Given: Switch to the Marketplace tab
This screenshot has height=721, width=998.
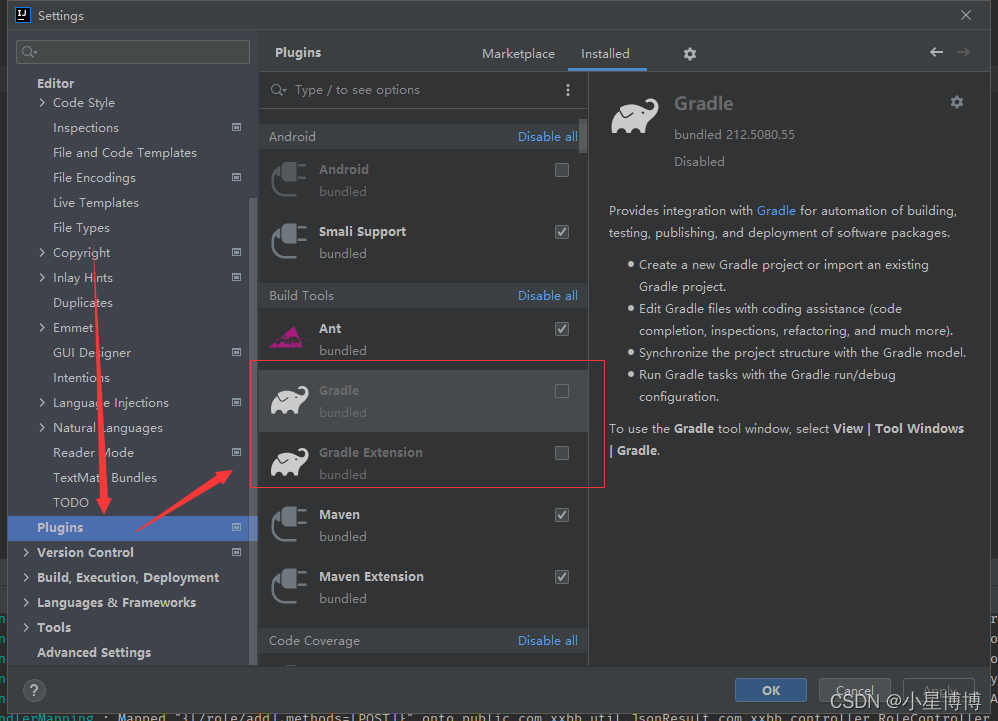Looking at the screenshot, I should coord(518,54).
